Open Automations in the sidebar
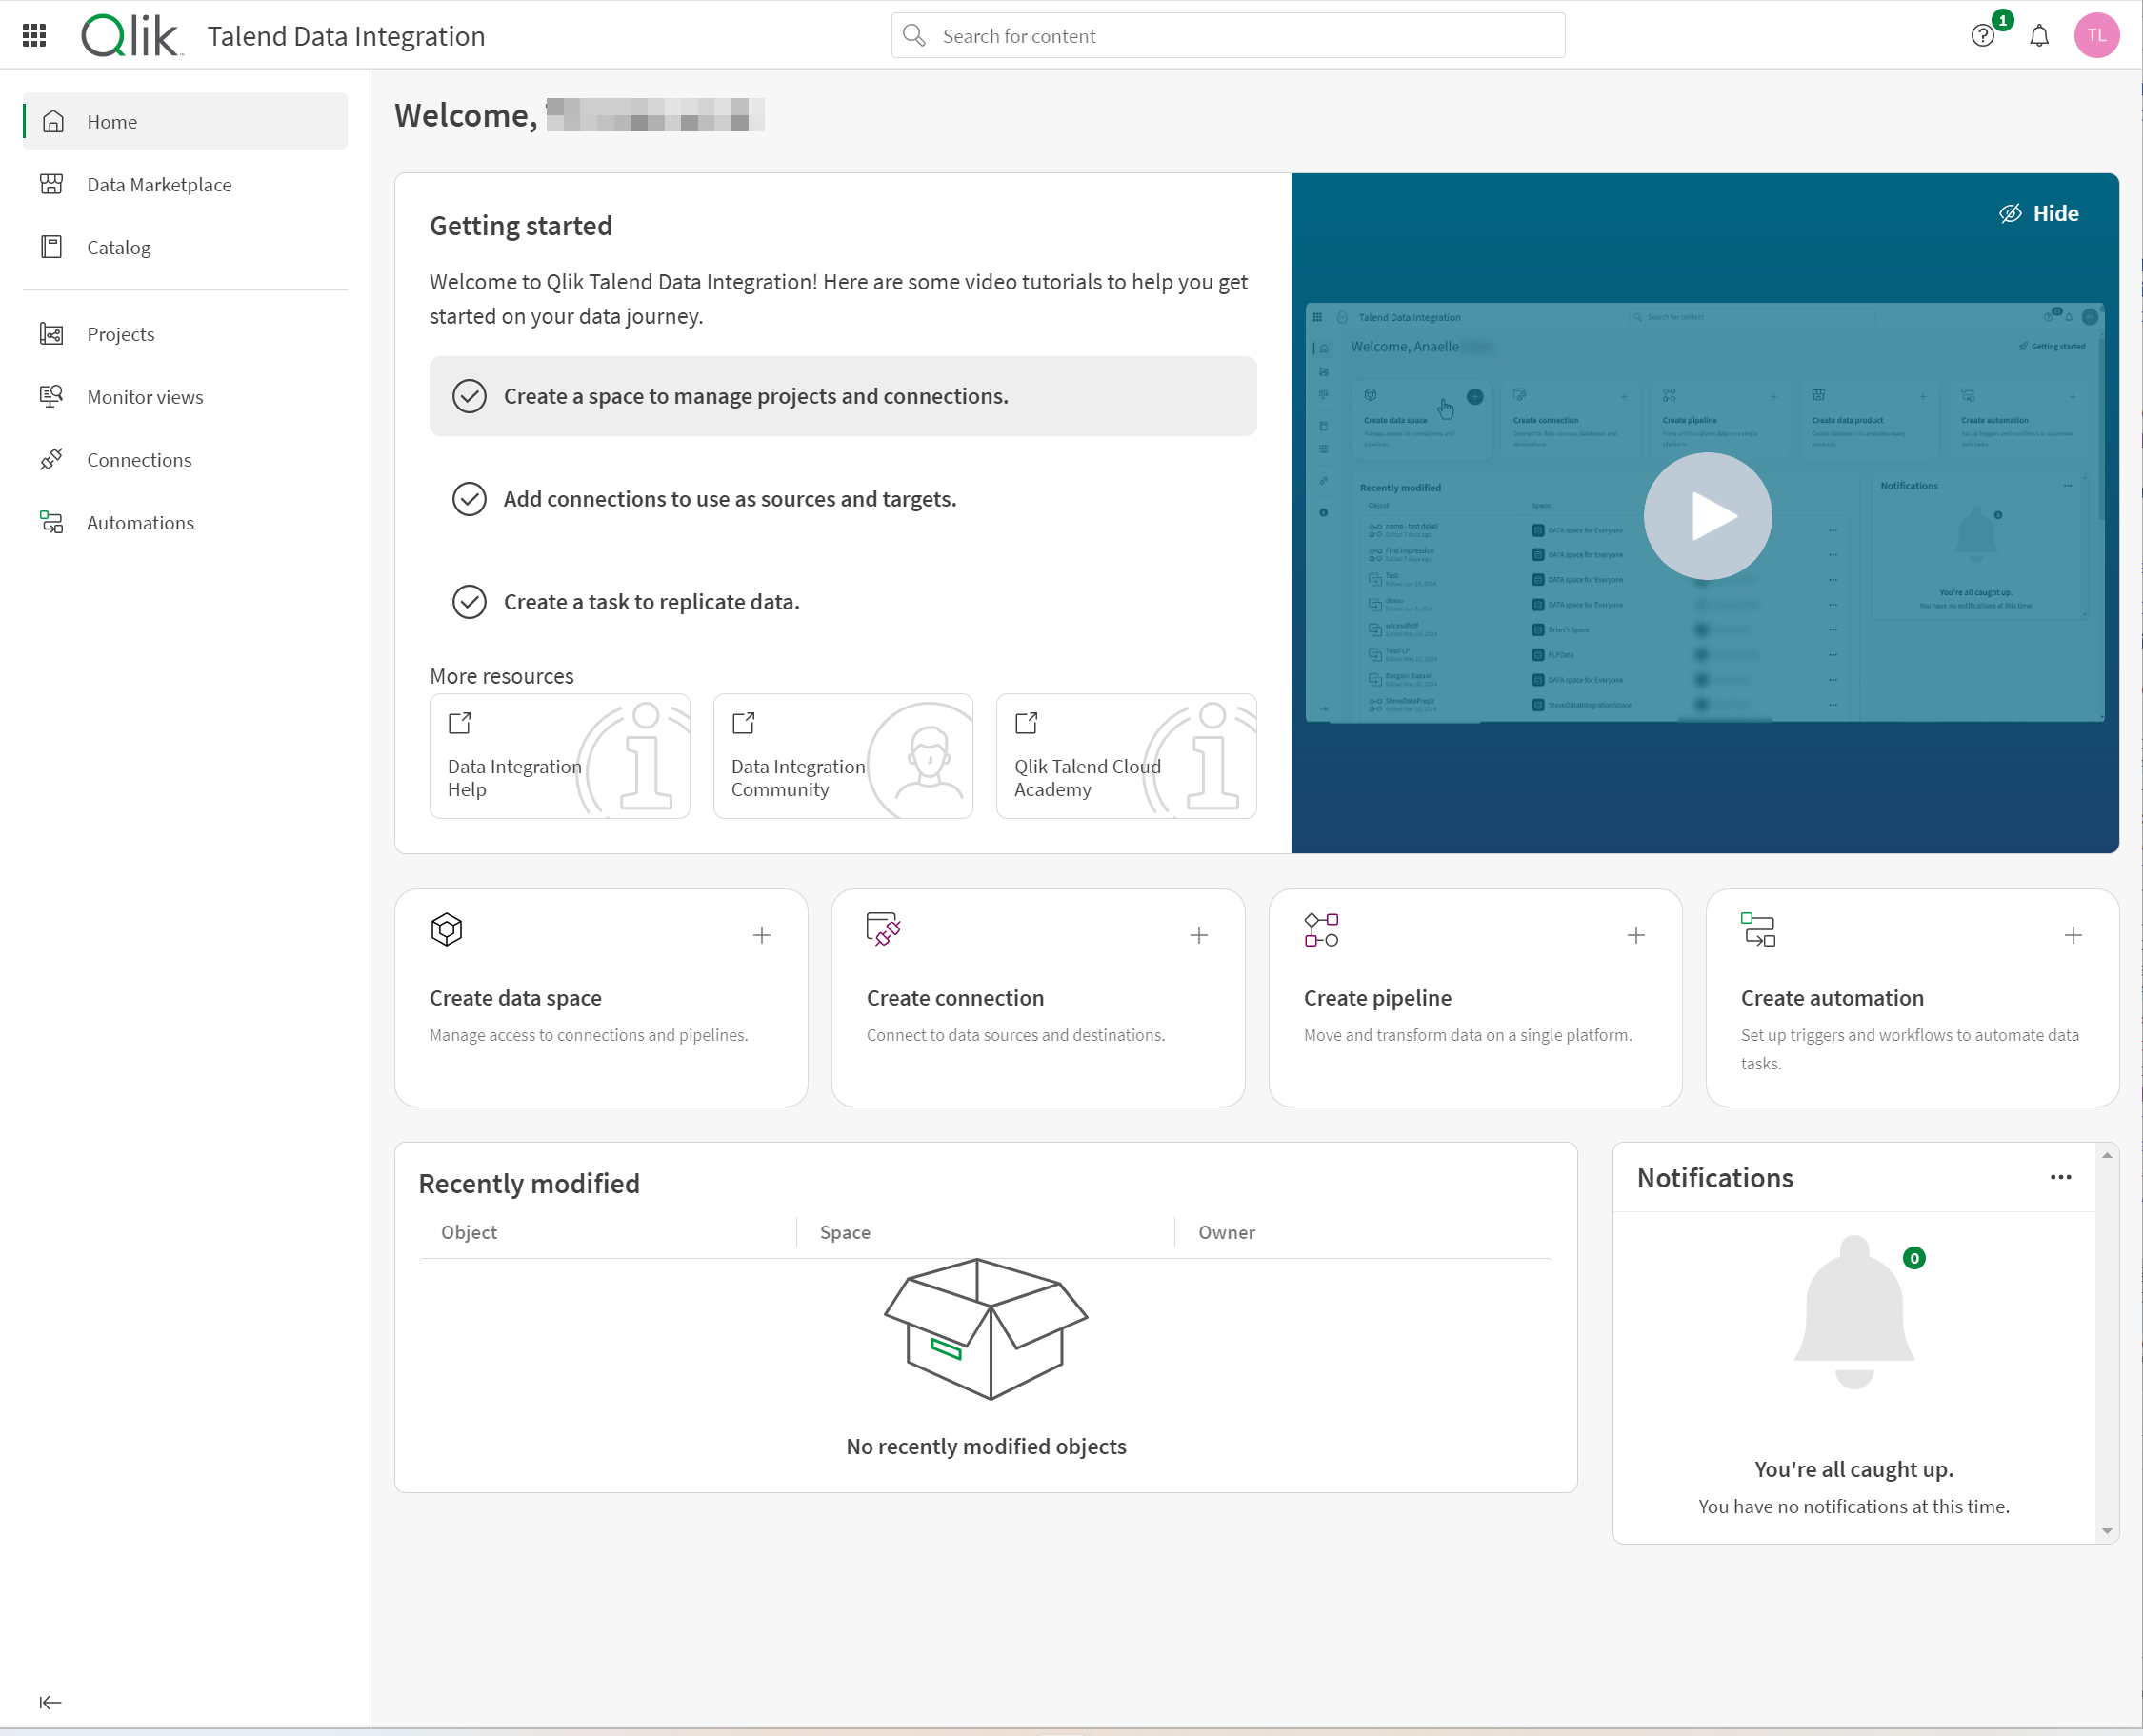 (x=138, y=521)
